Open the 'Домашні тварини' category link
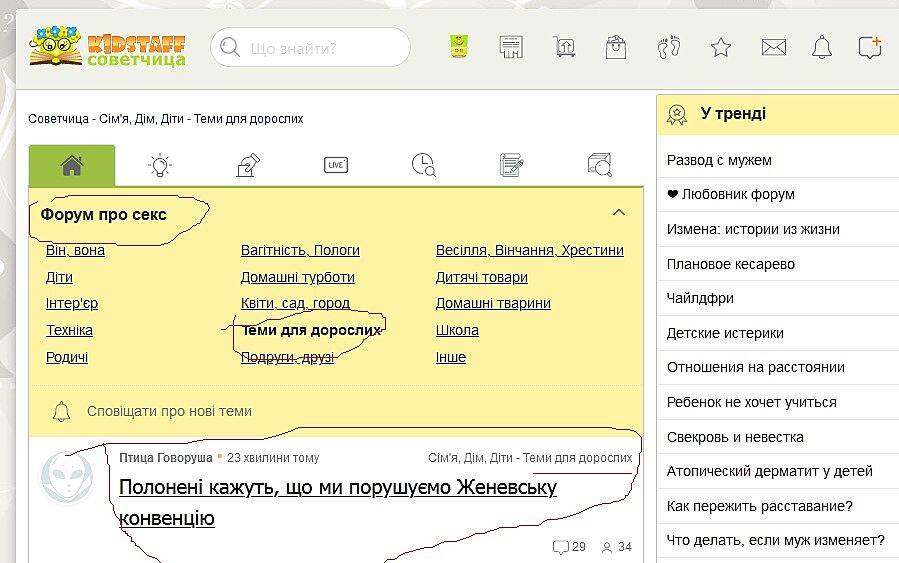The height and width of the screenshot is (563, 899). tap(493, 303)
